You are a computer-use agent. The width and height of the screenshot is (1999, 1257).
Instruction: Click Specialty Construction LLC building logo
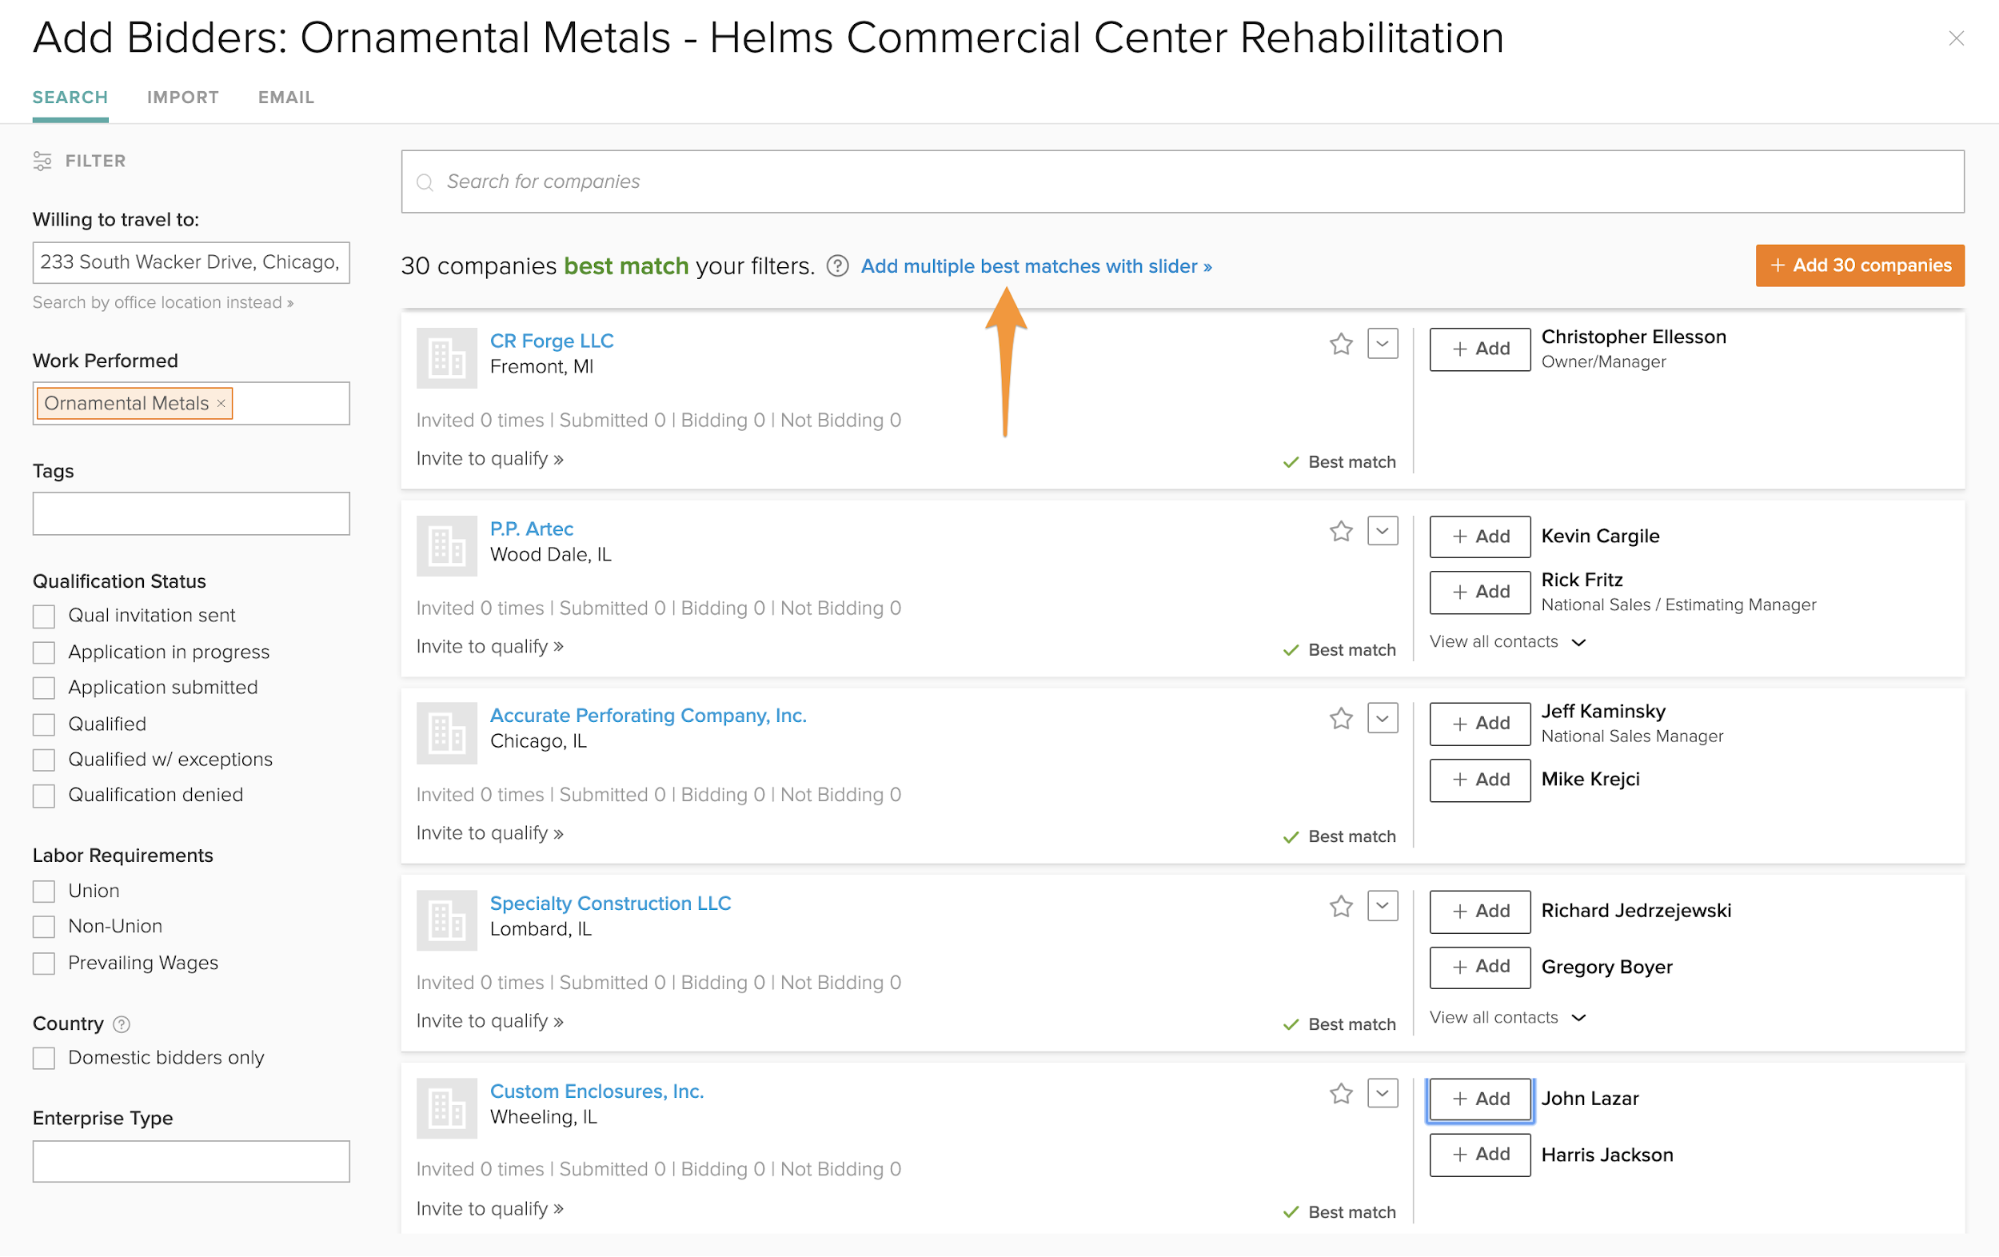pyautogui.click(x=446, y=920)
